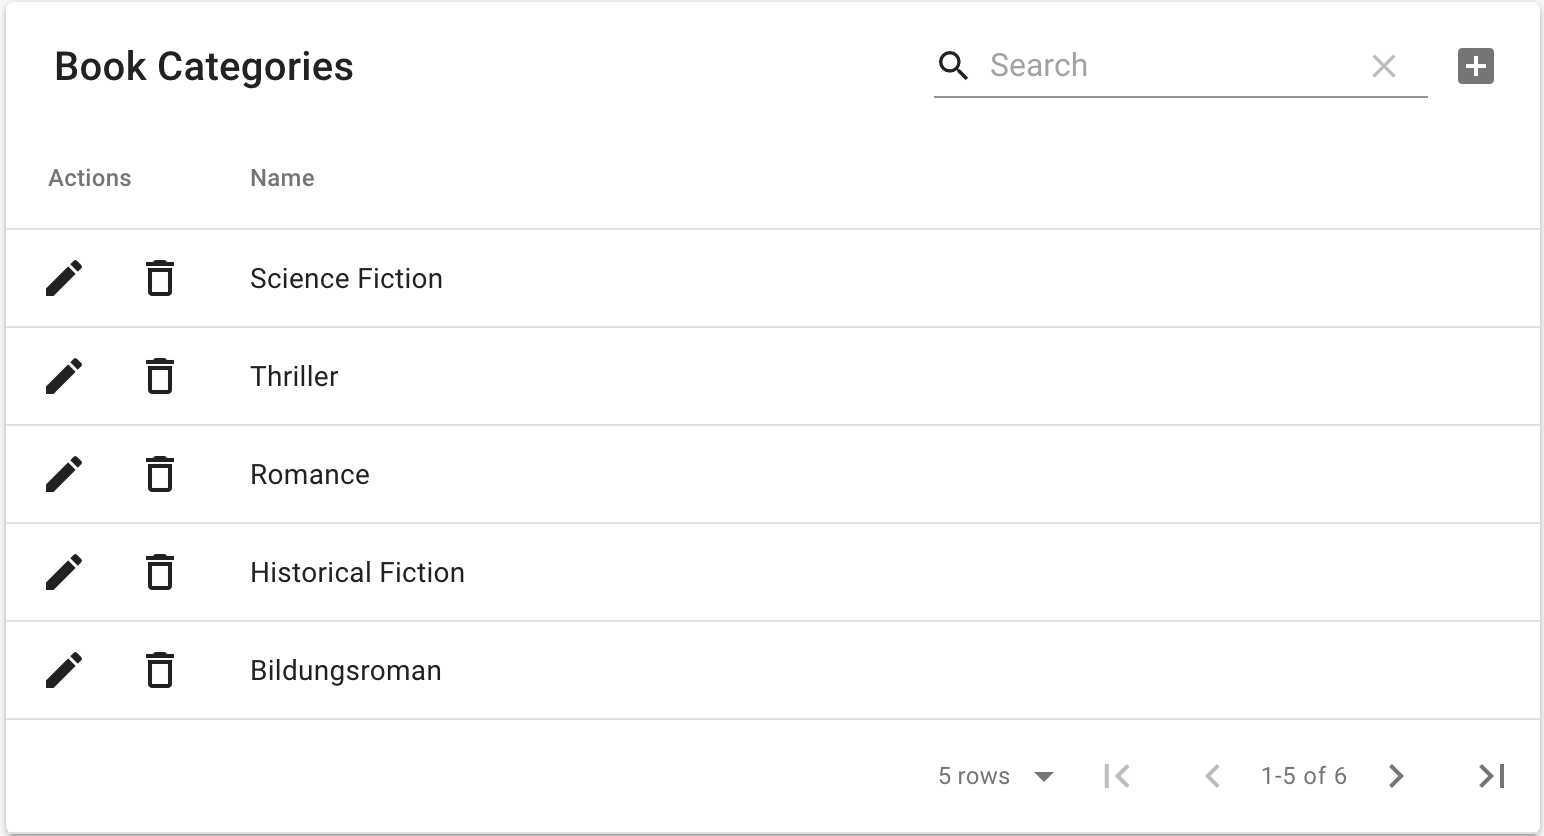1544x836 pixels.
Task: Delete the Thriller category
Action: coord(160,376)
